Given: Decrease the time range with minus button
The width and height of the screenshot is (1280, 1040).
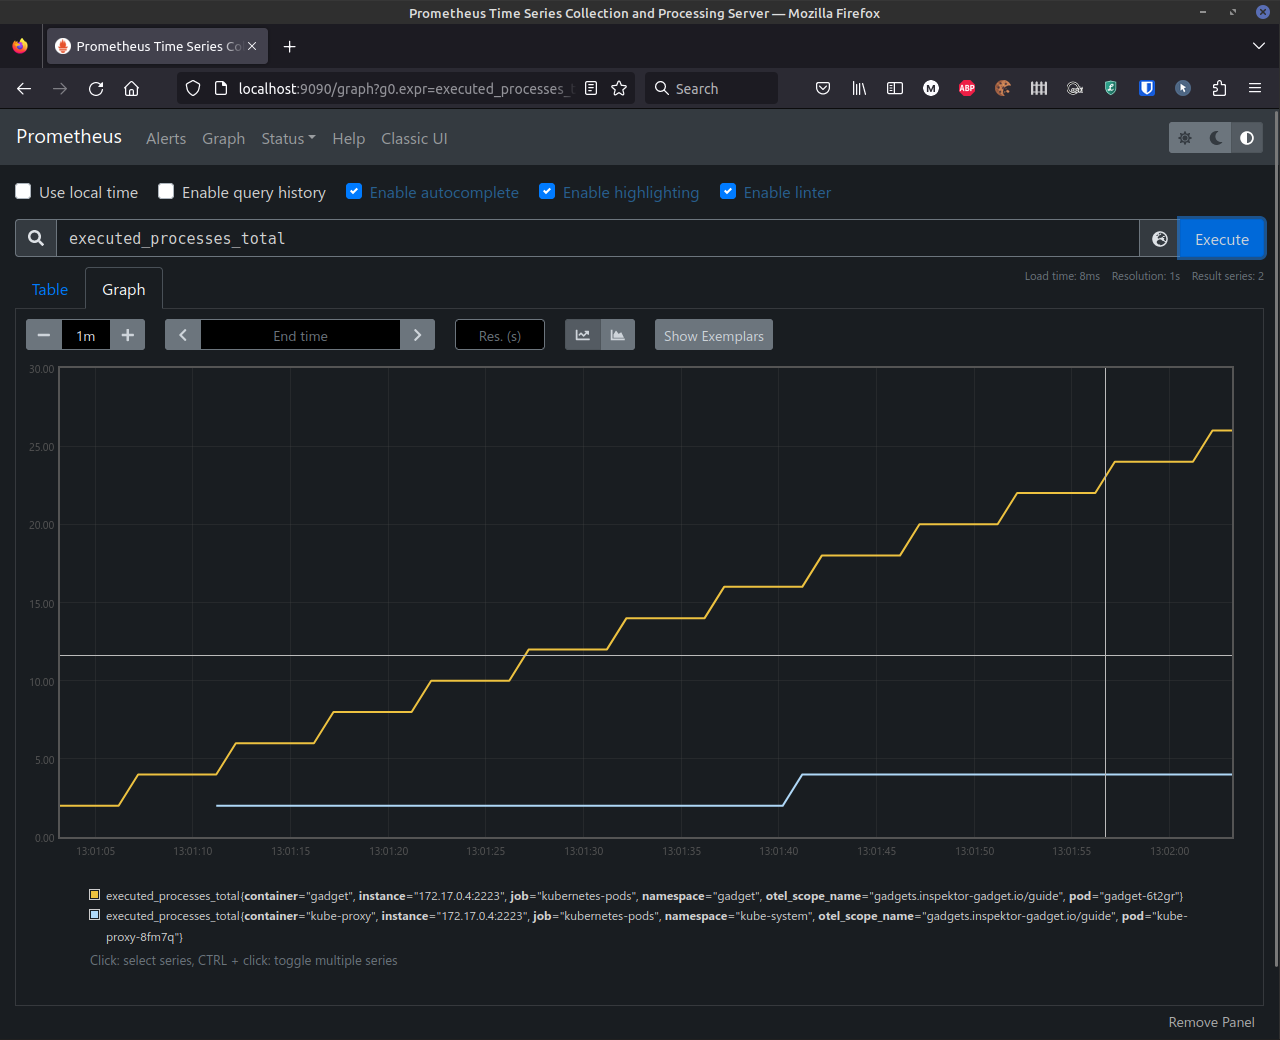Looking at the screenshot, I should (44, 335).
